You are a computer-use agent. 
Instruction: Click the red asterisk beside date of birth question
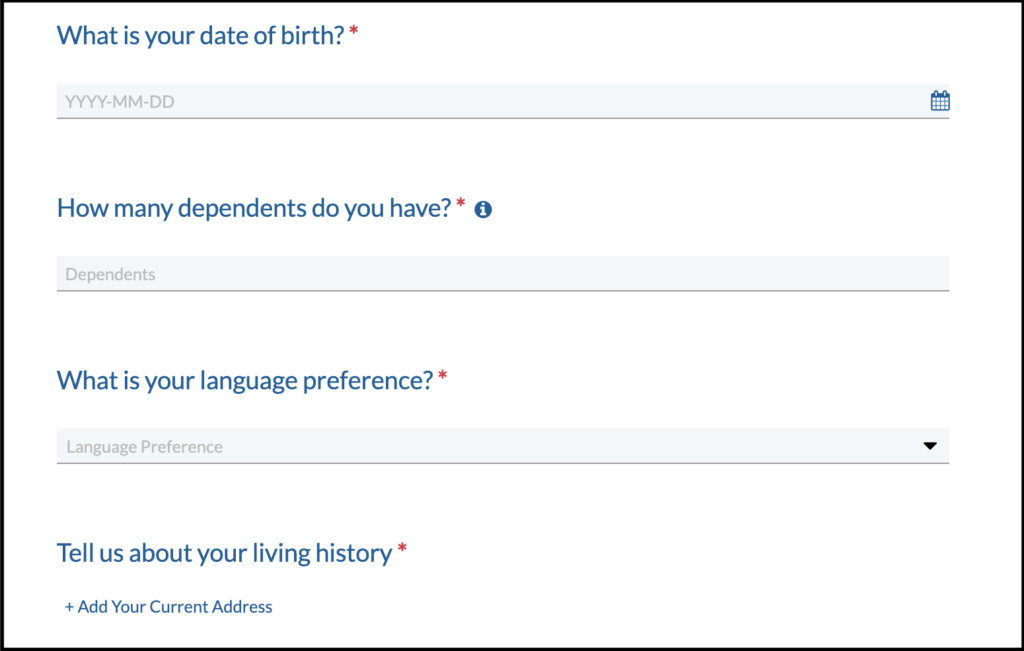coord(354,33)
